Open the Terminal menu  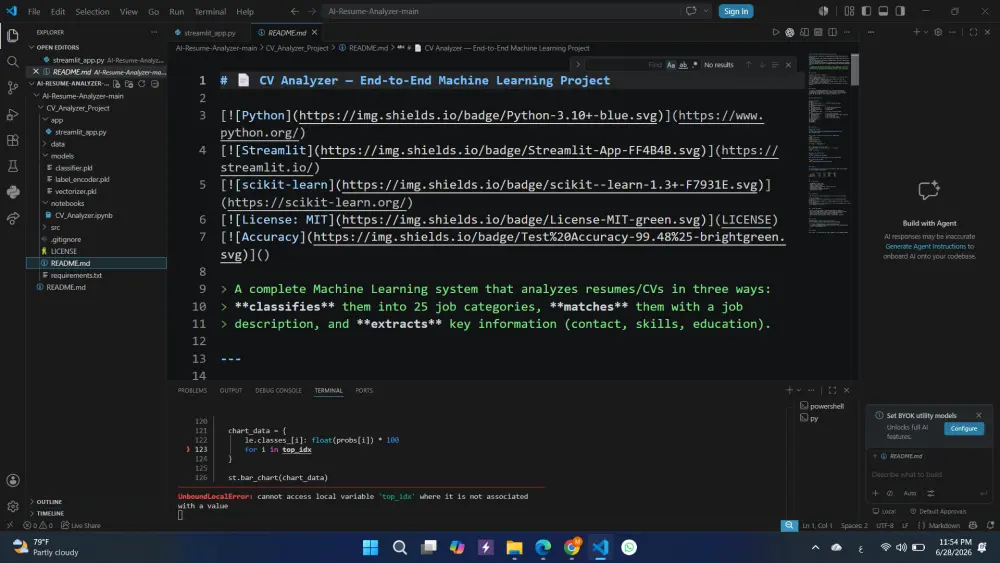click(x=210, y=11)
